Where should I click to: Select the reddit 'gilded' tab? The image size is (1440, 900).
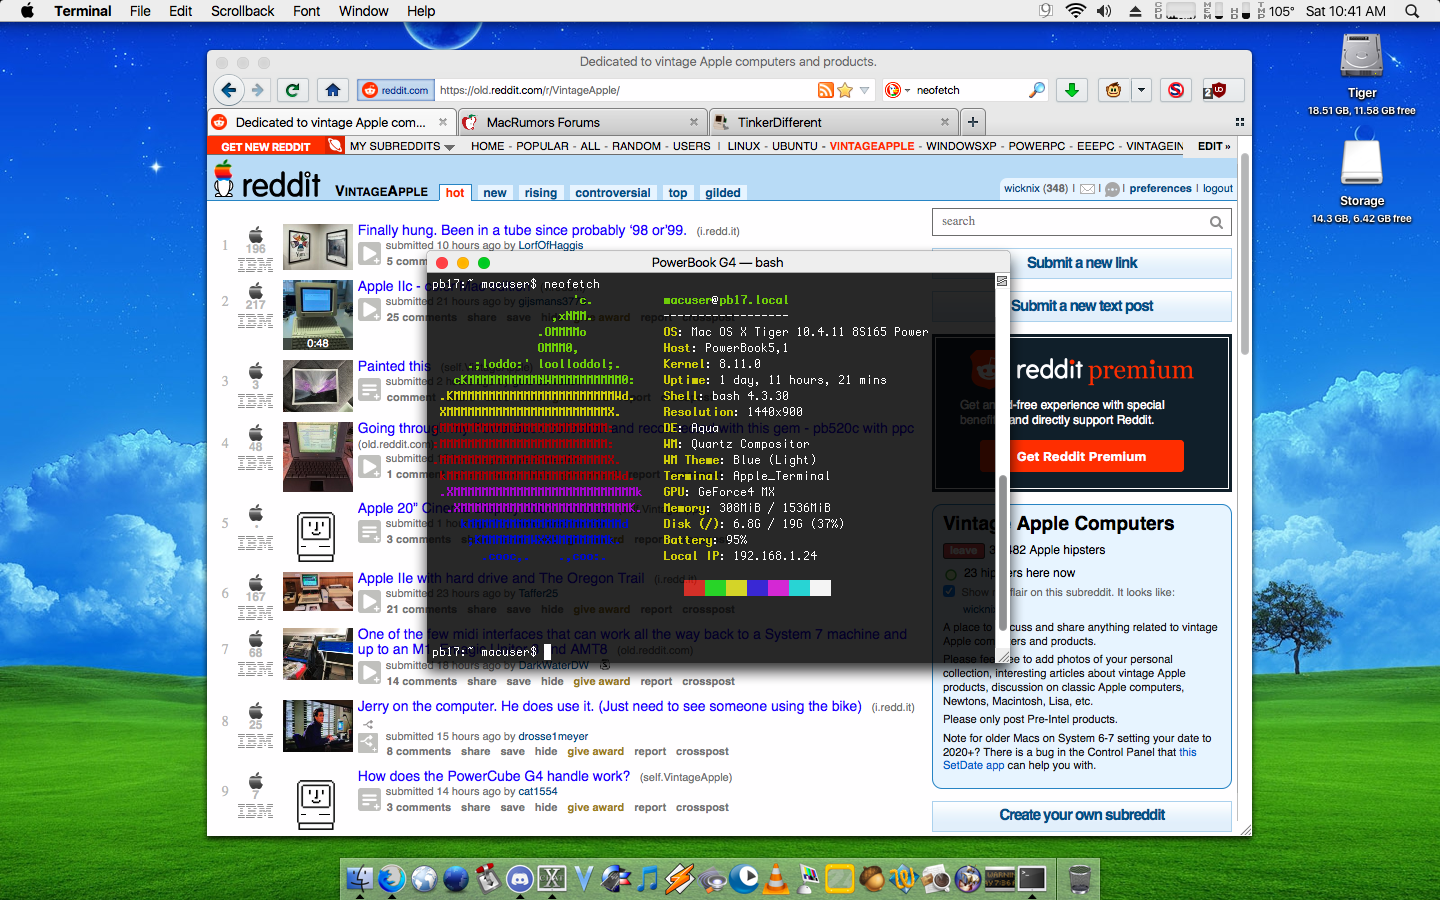[x=723, y=193]
